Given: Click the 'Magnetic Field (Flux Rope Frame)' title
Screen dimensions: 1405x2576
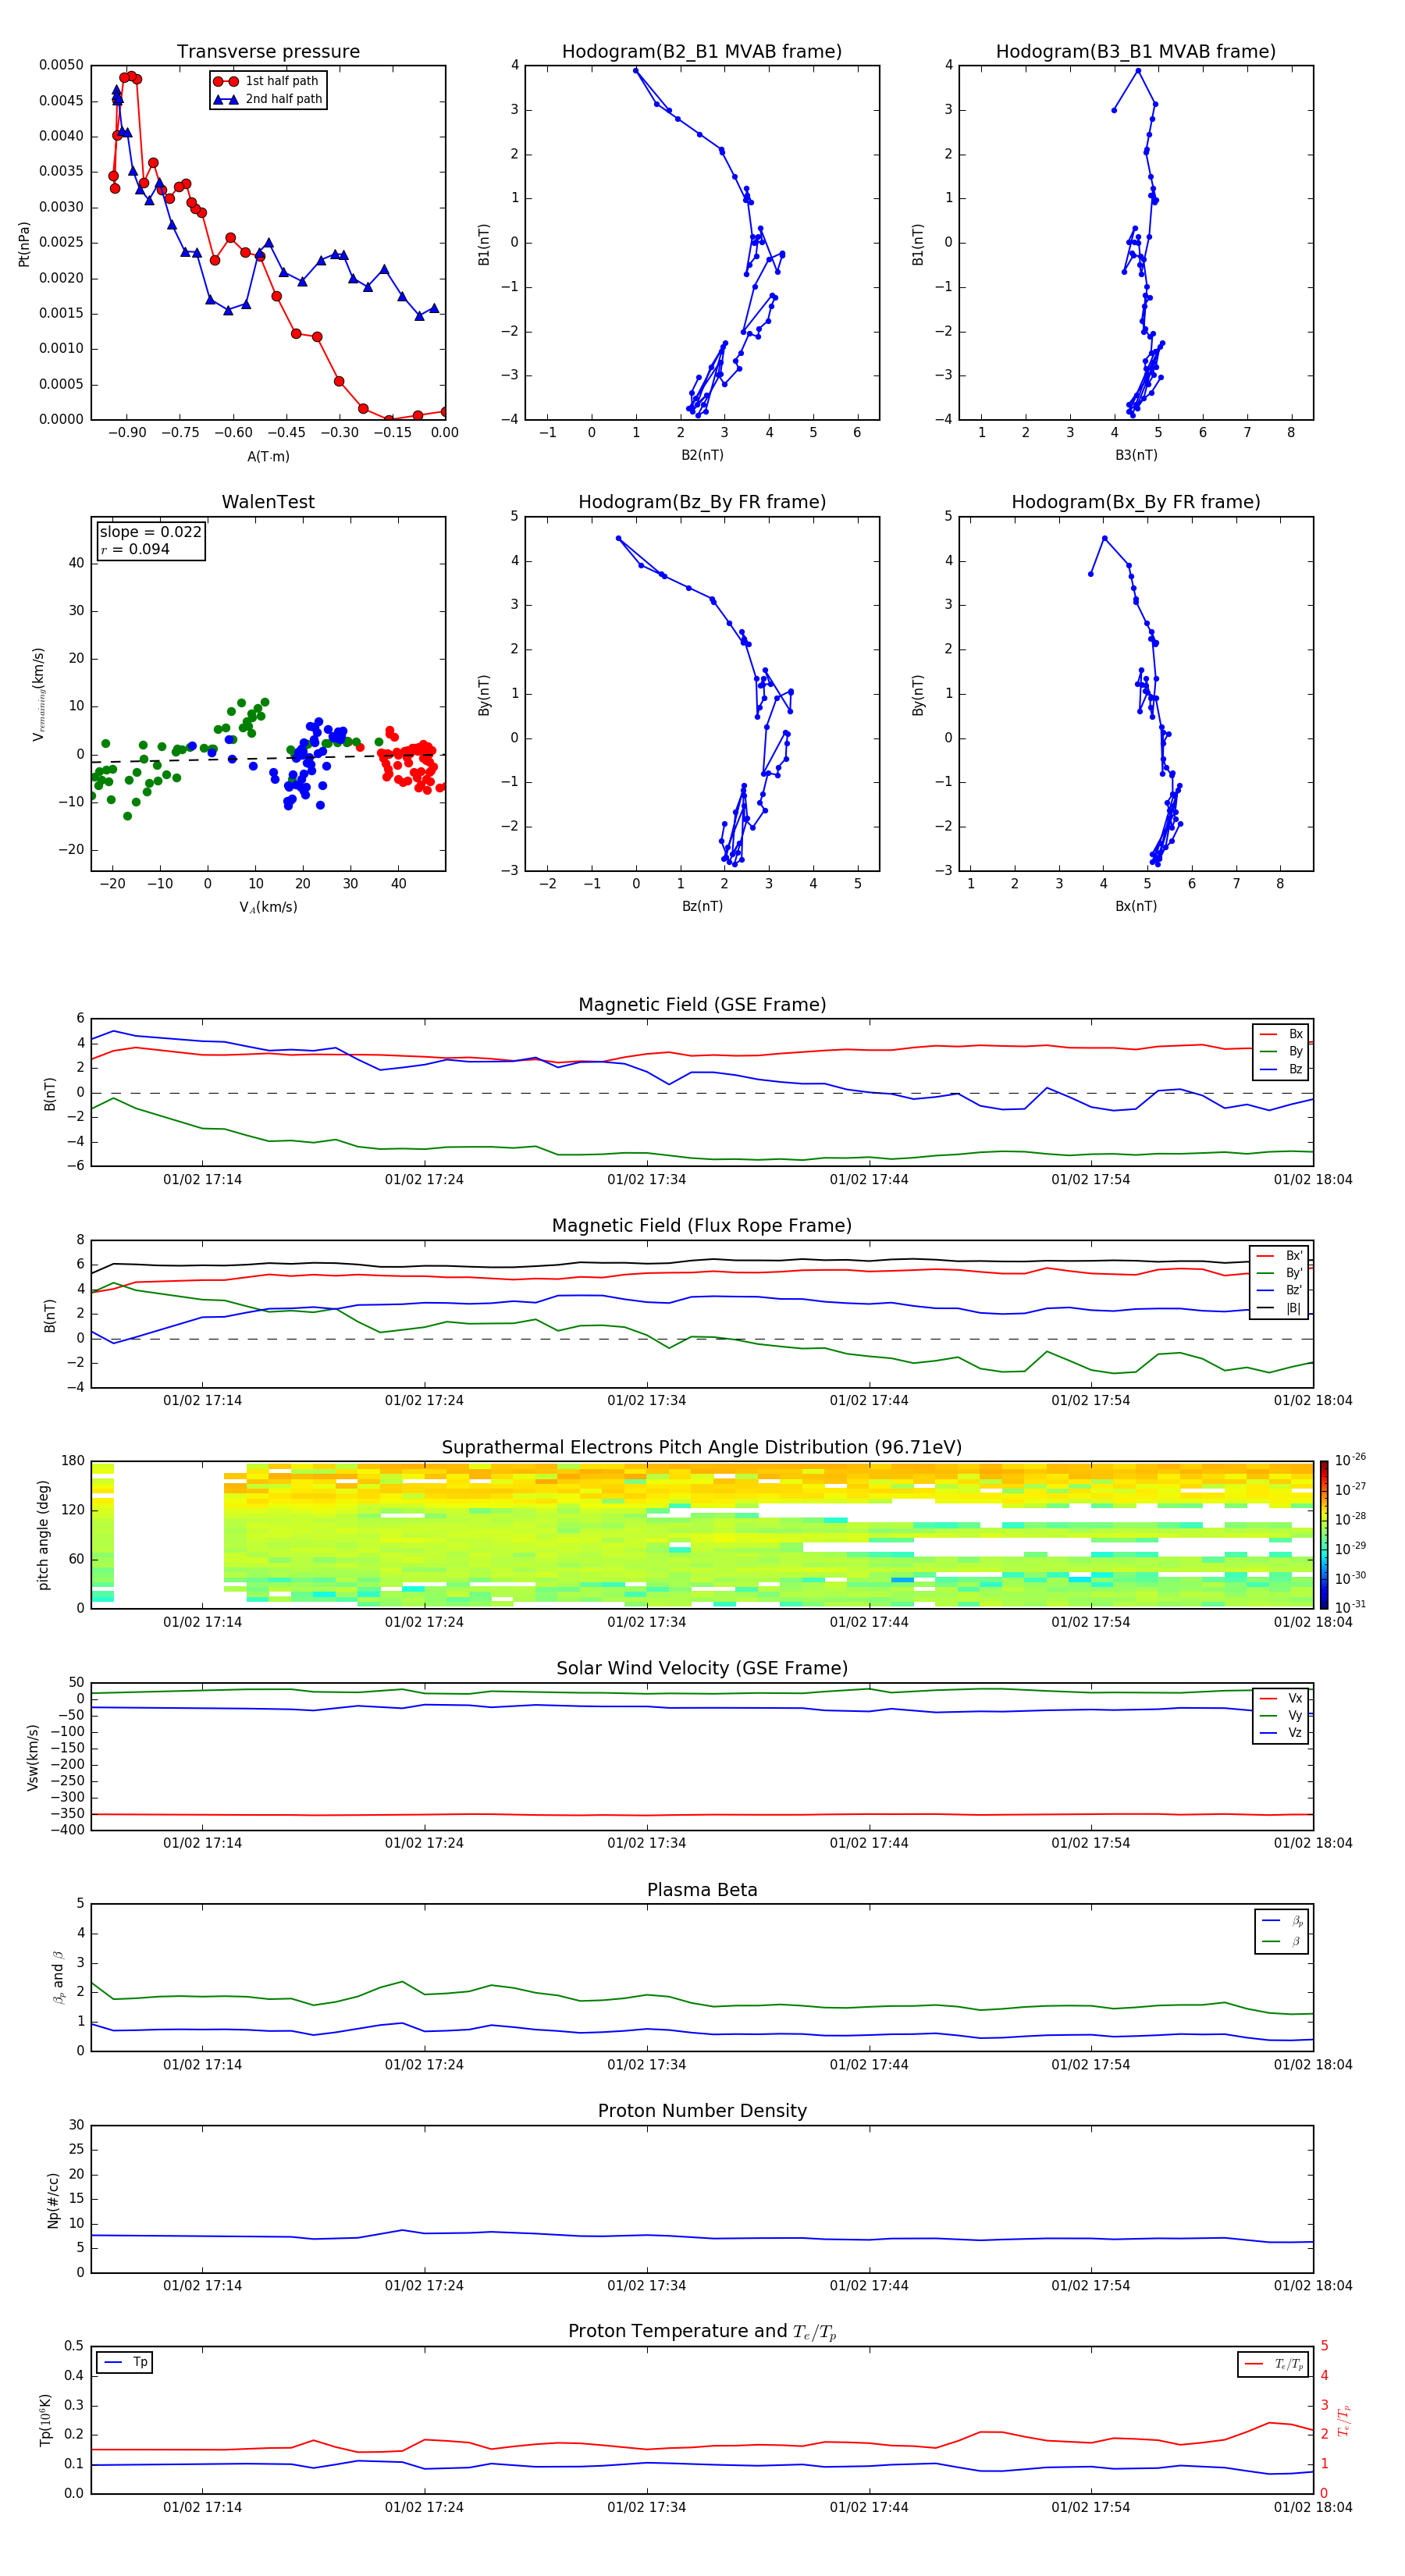Looking at the screenshot, I should pyautogui.click(x=702, y=1226).
